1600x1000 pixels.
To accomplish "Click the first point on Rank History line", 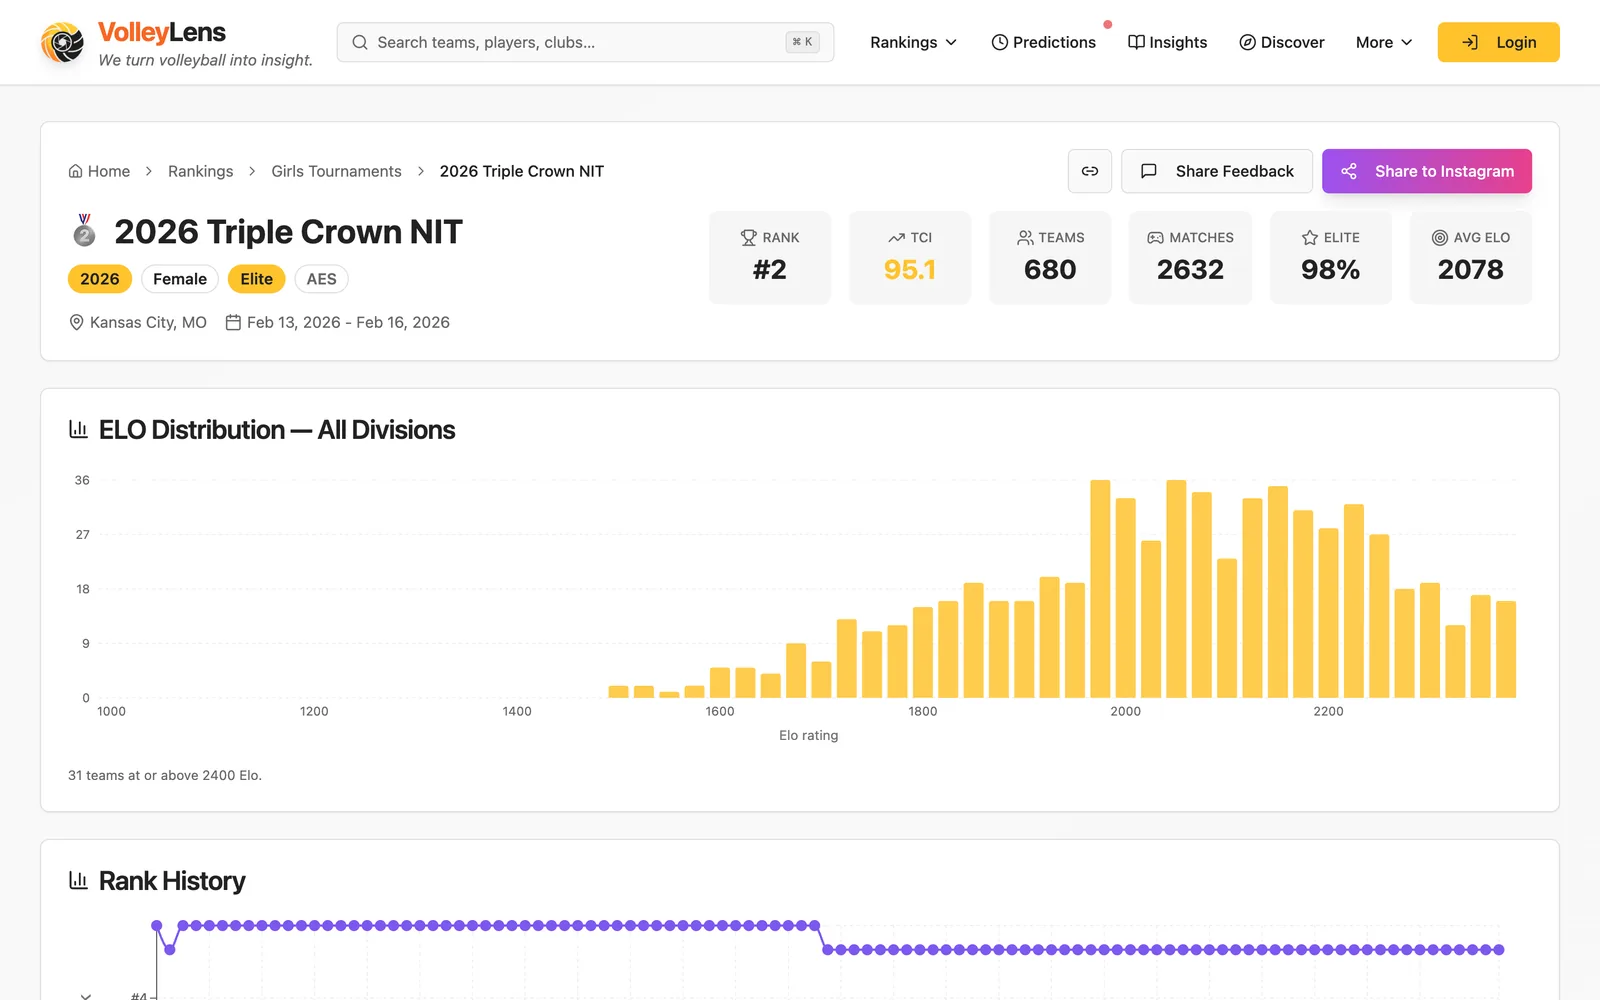I will (x=157, y=926).
